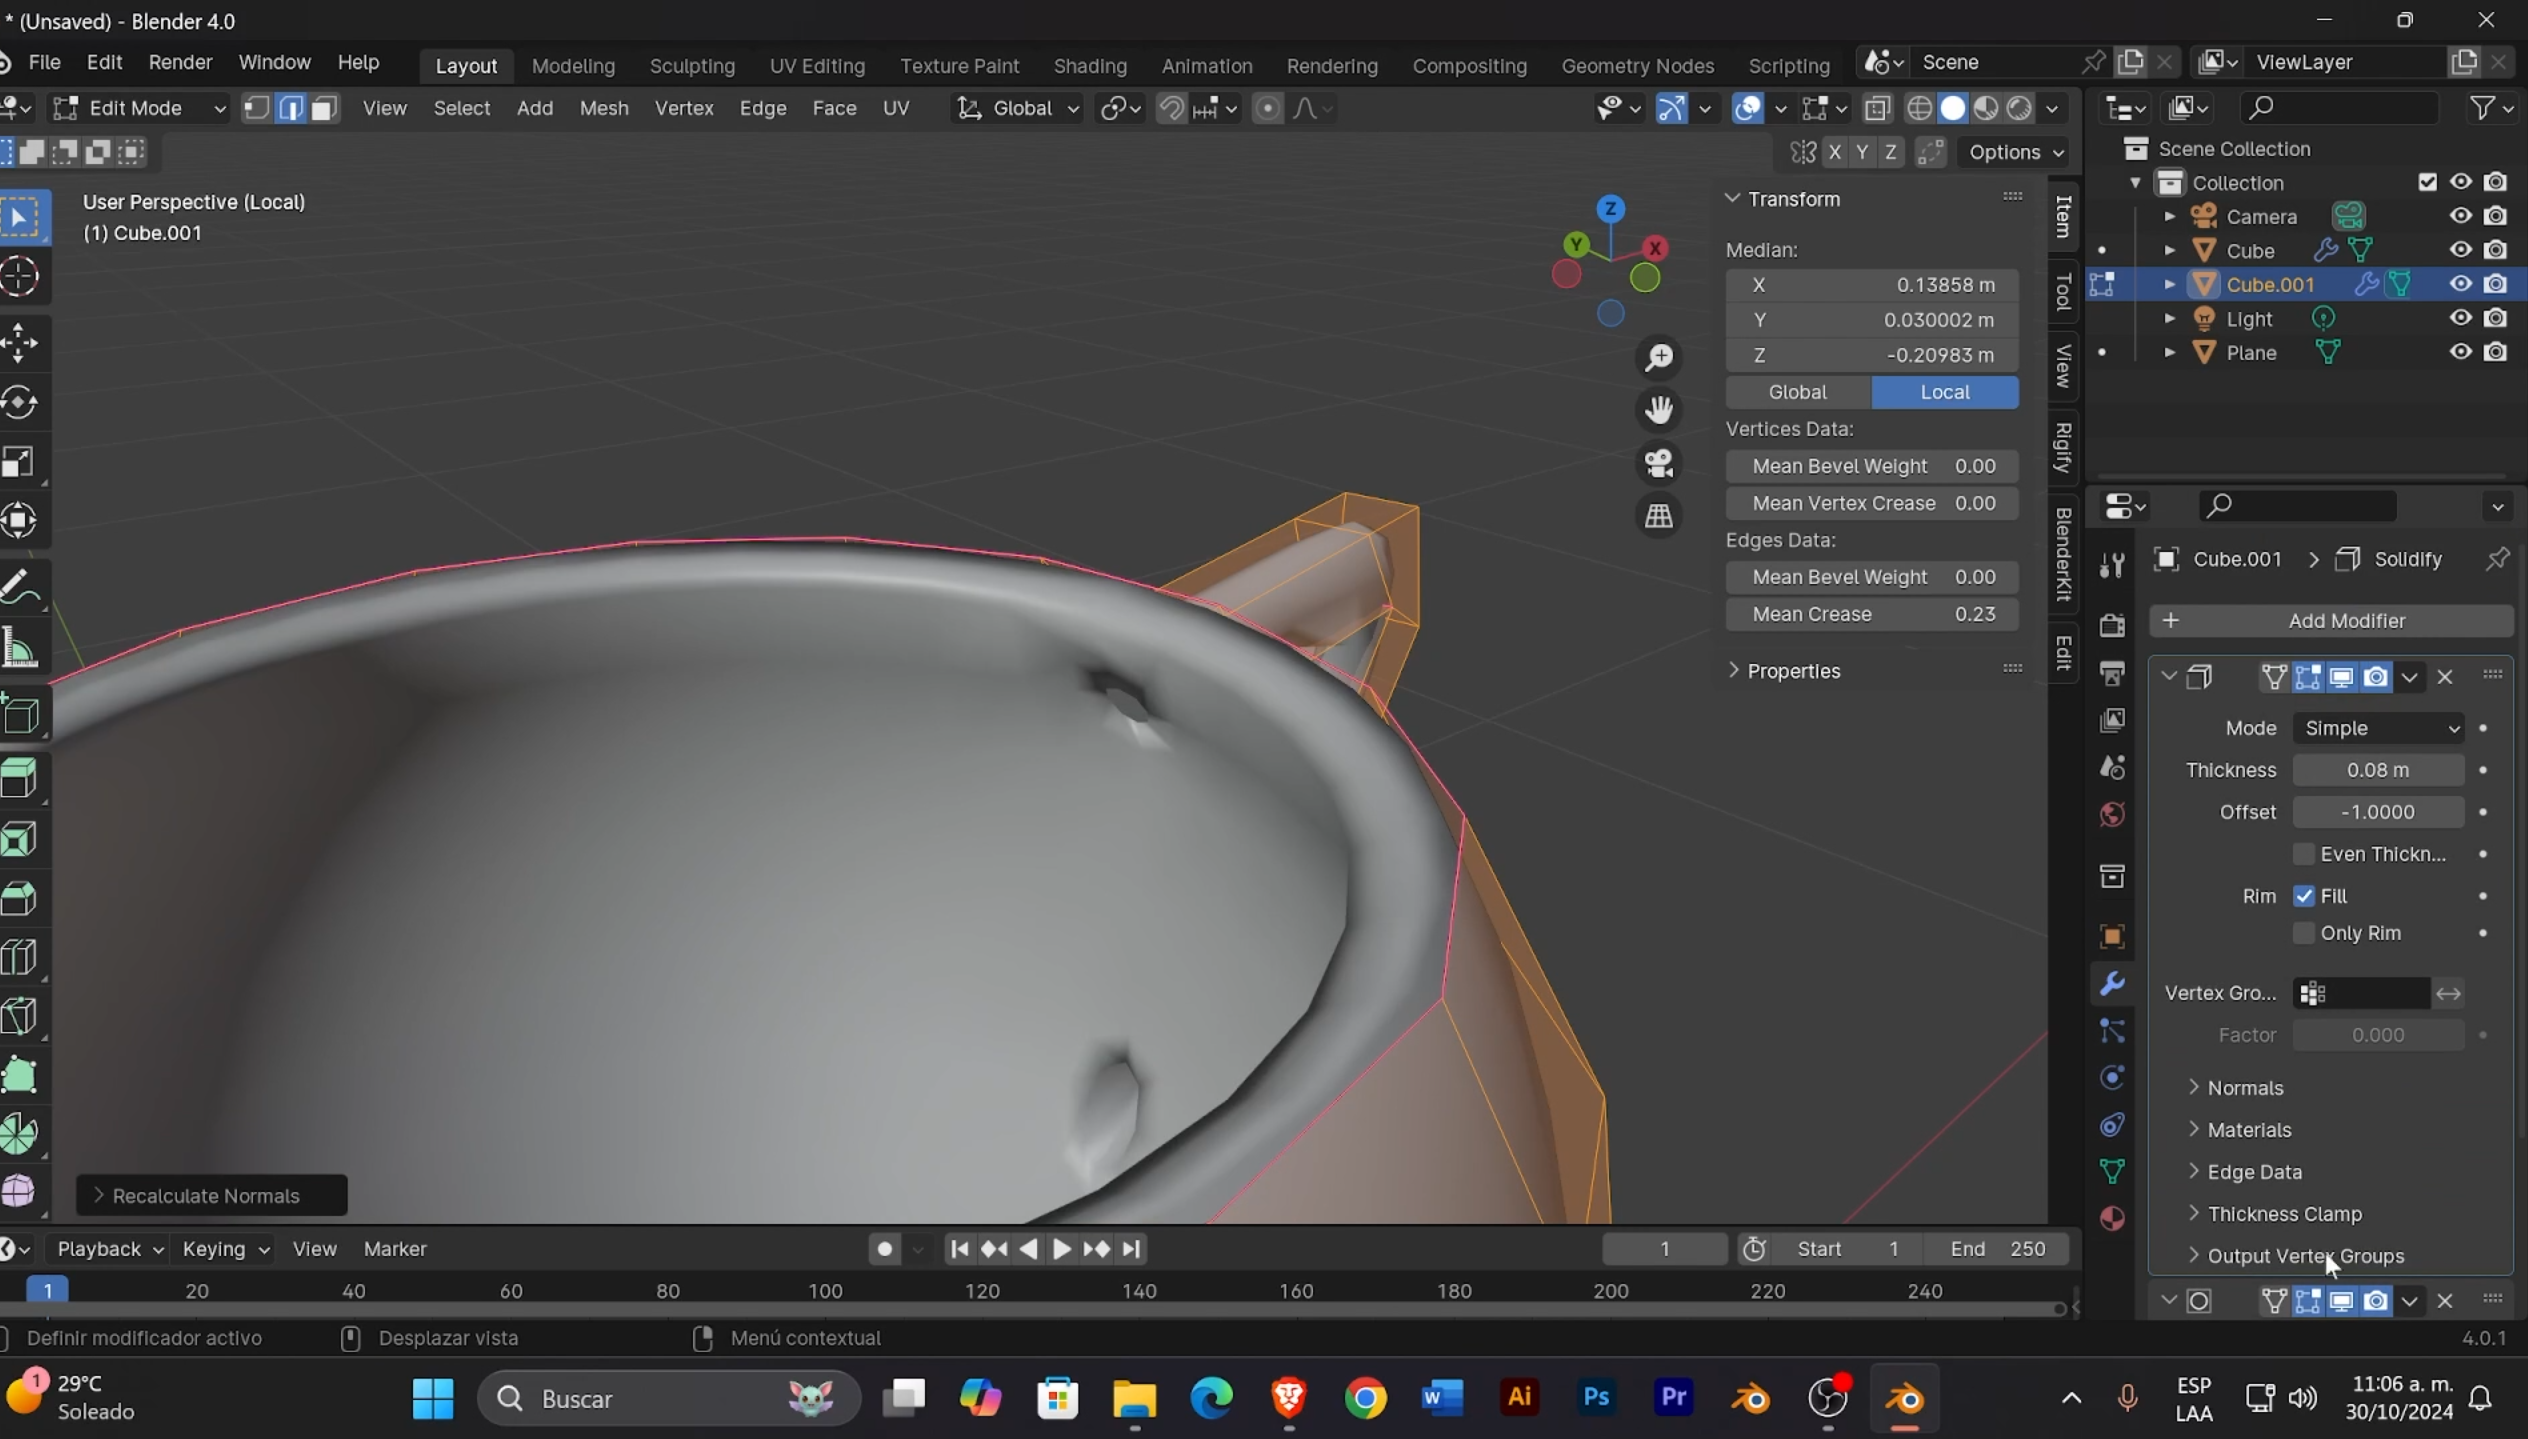Click the Mean Crease value field
Screen dimensions: 2528x1439
(1871, 614)
